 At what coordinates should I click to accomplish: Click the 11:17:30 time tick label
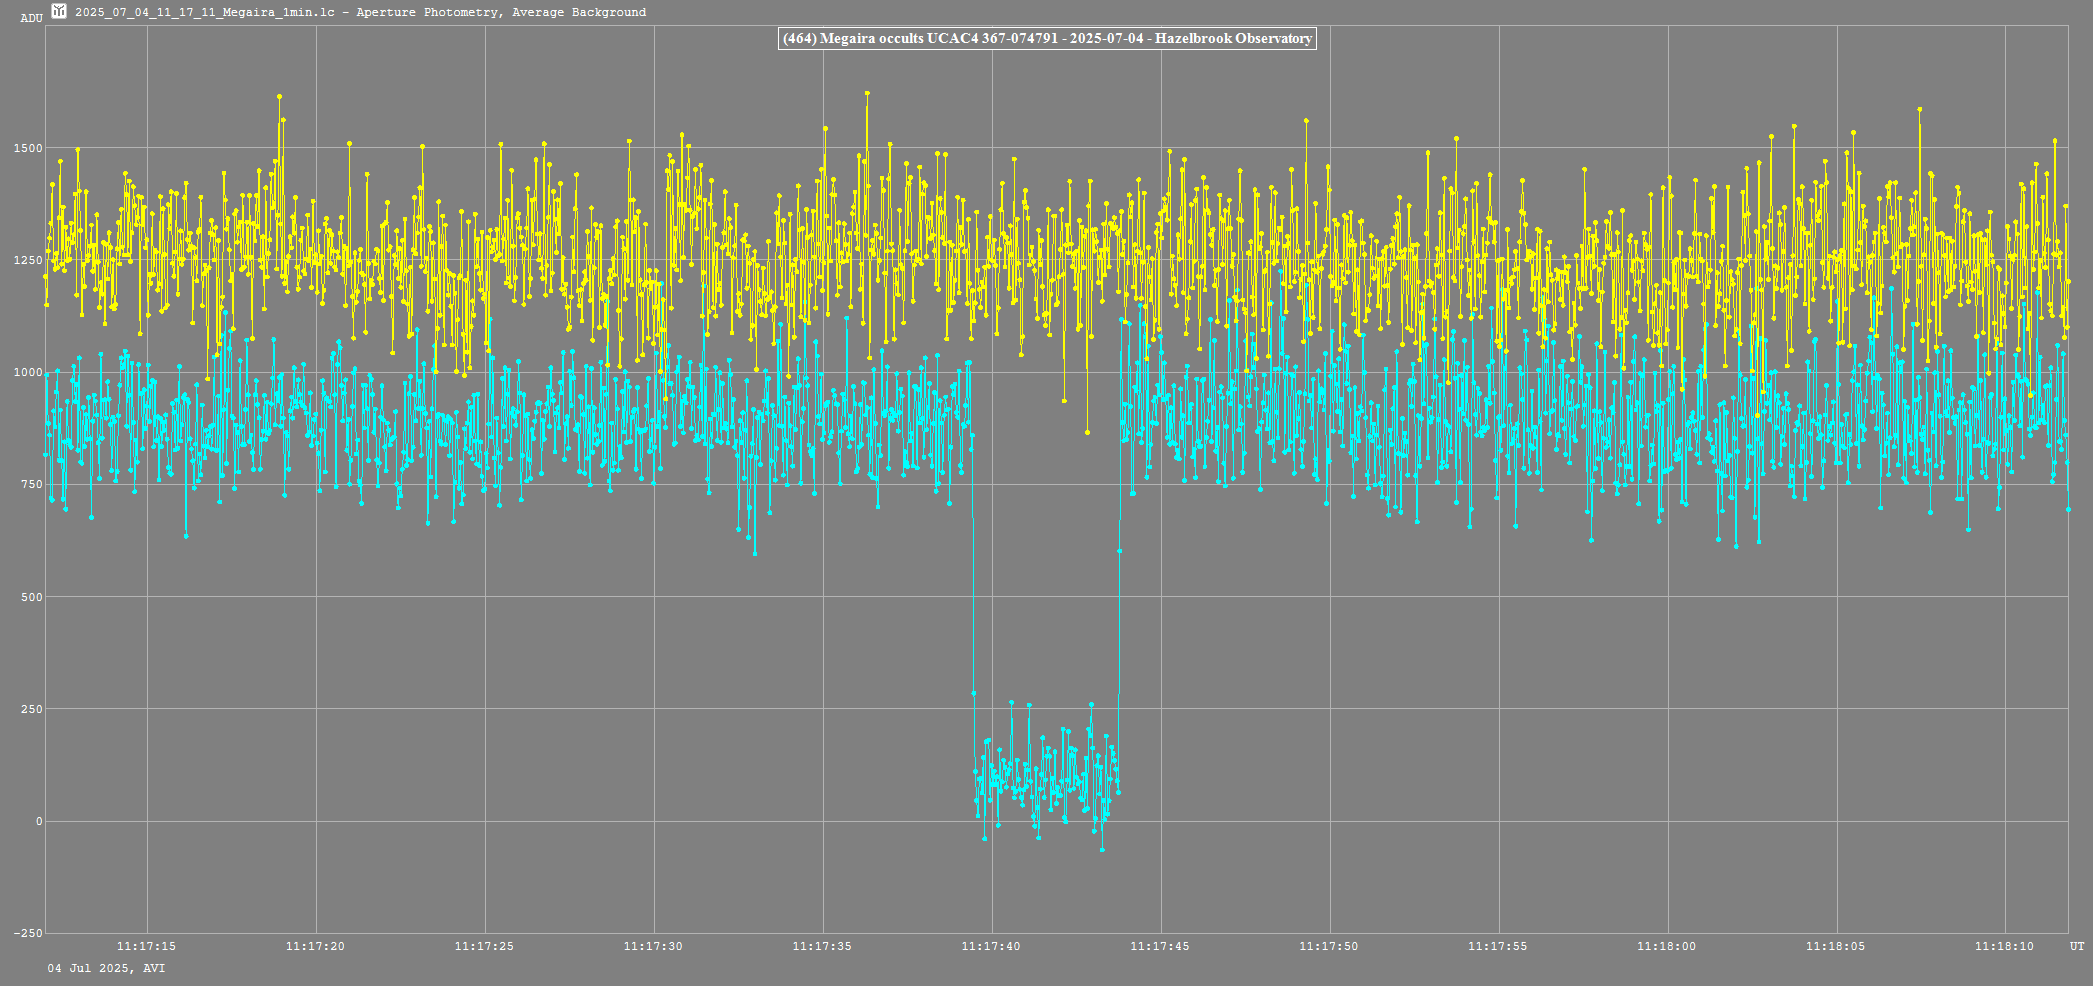coord(654,946)
